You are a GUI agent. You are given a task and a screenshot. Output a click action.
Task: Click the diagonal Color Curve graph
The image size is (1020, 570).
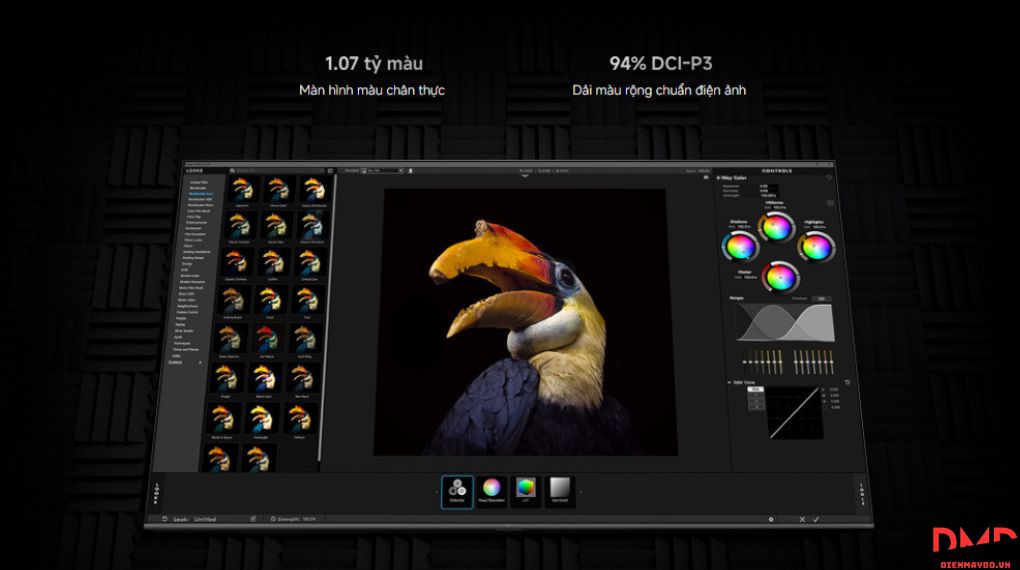(794, 413)
